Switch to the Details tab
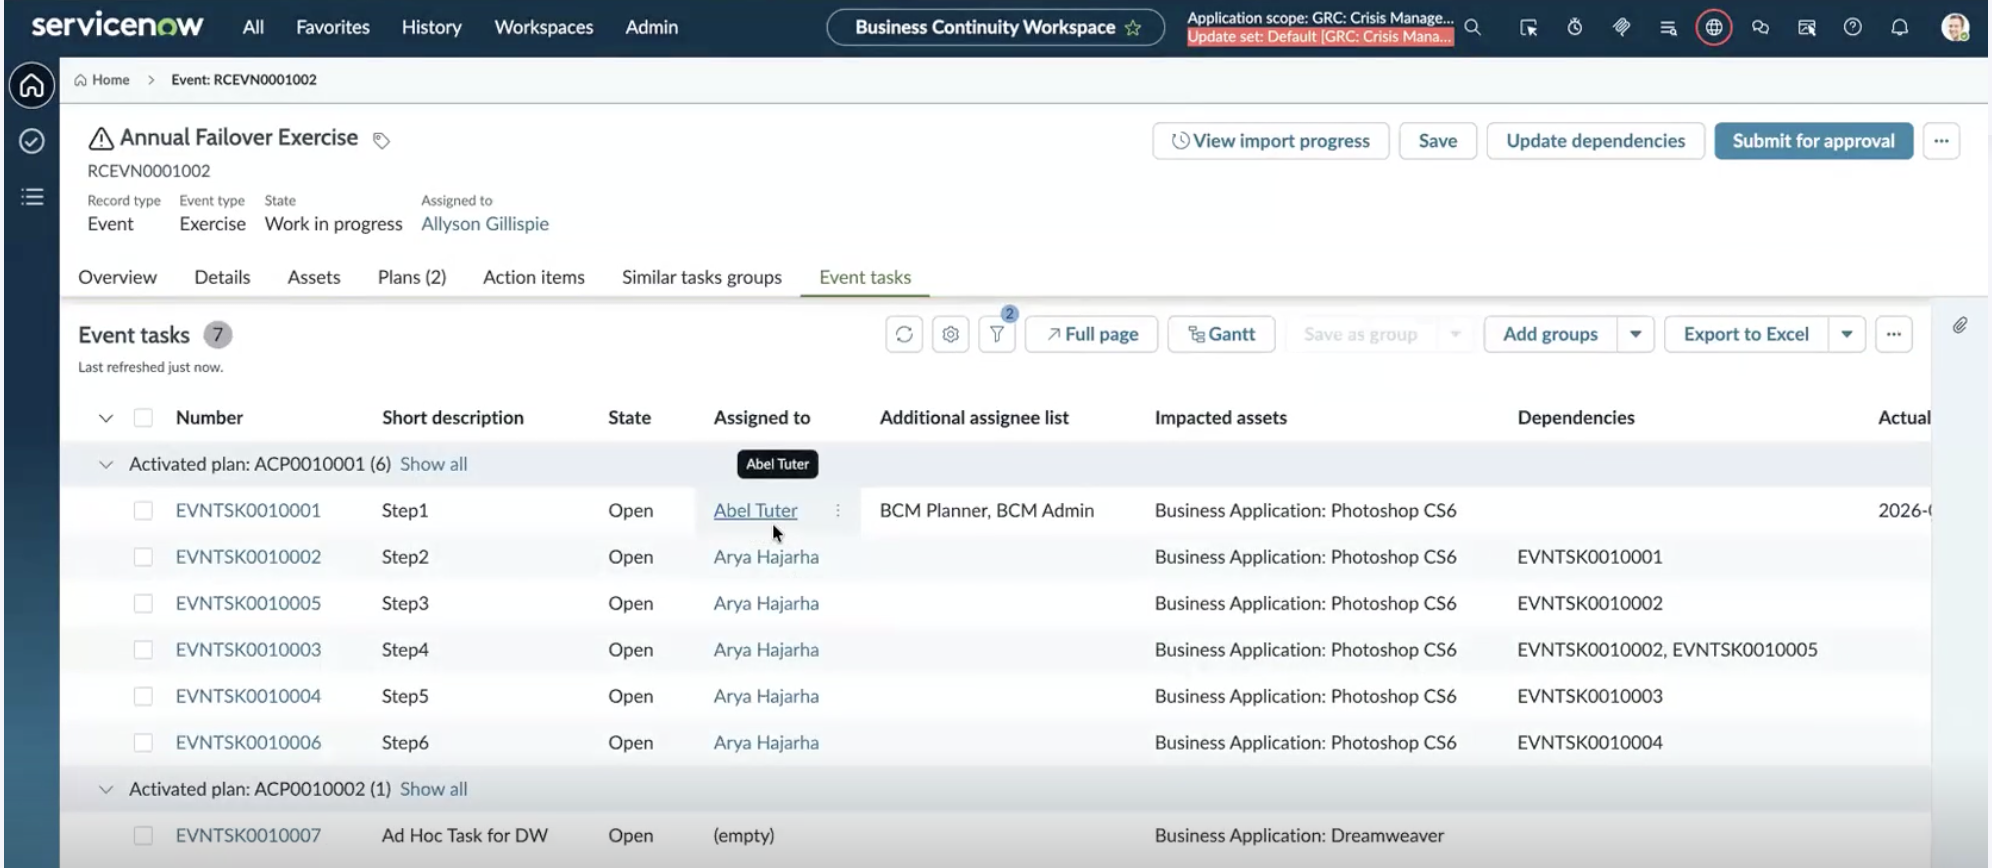The image size is (1992, 868). [x=222, y=277]
